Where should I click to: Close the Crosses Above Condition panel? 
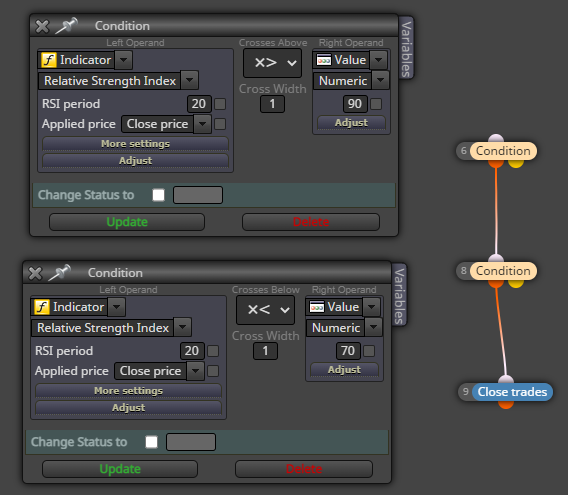point(42,26)
